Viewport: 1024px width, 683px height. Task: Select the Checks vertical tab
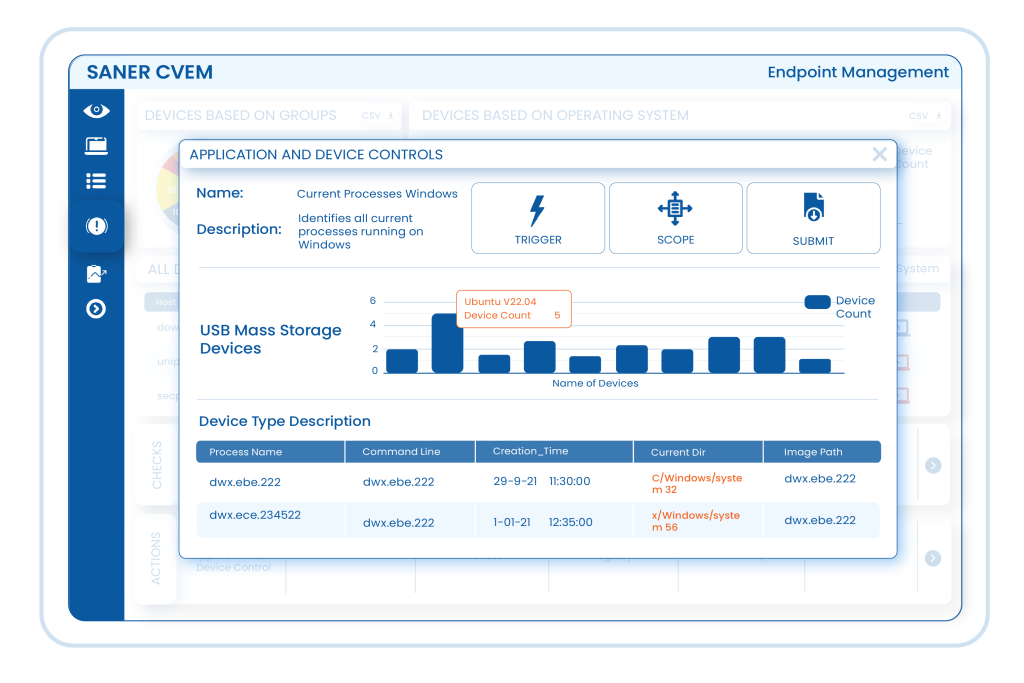tap(156, 466)
